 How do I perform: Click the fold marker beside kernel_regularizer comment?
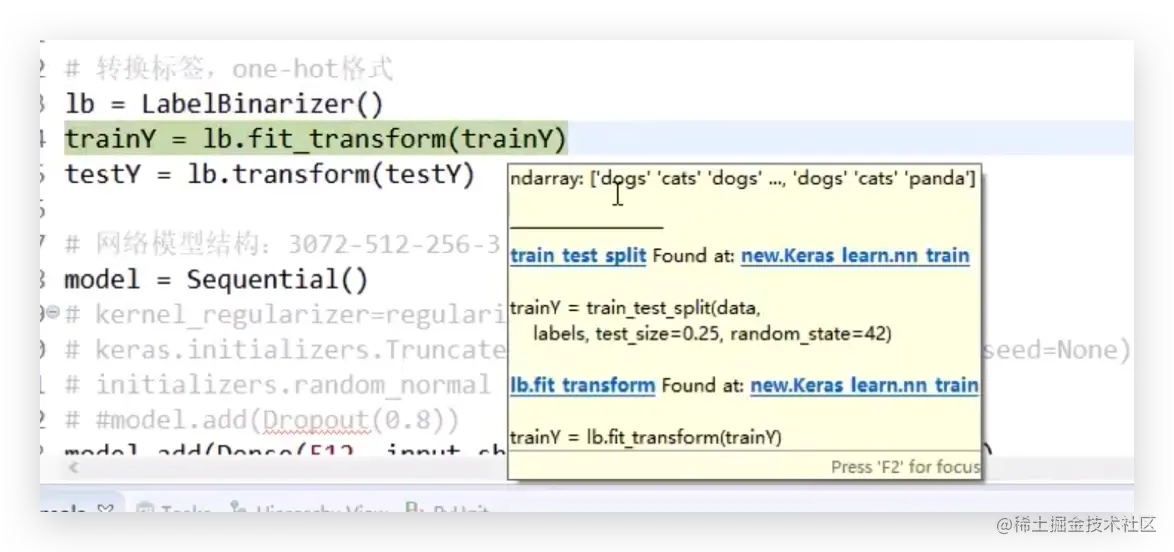52,312
